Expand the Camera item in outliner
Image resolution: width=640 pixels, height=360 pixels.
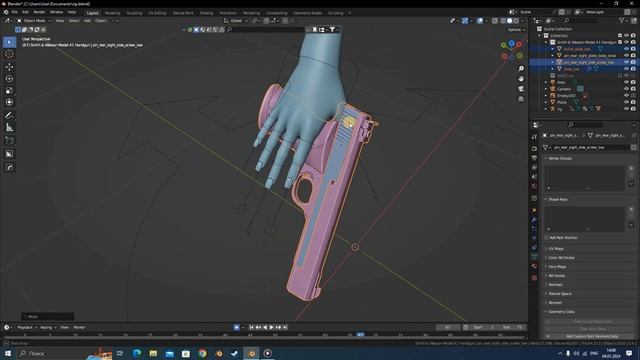click(x=546, y=89)
